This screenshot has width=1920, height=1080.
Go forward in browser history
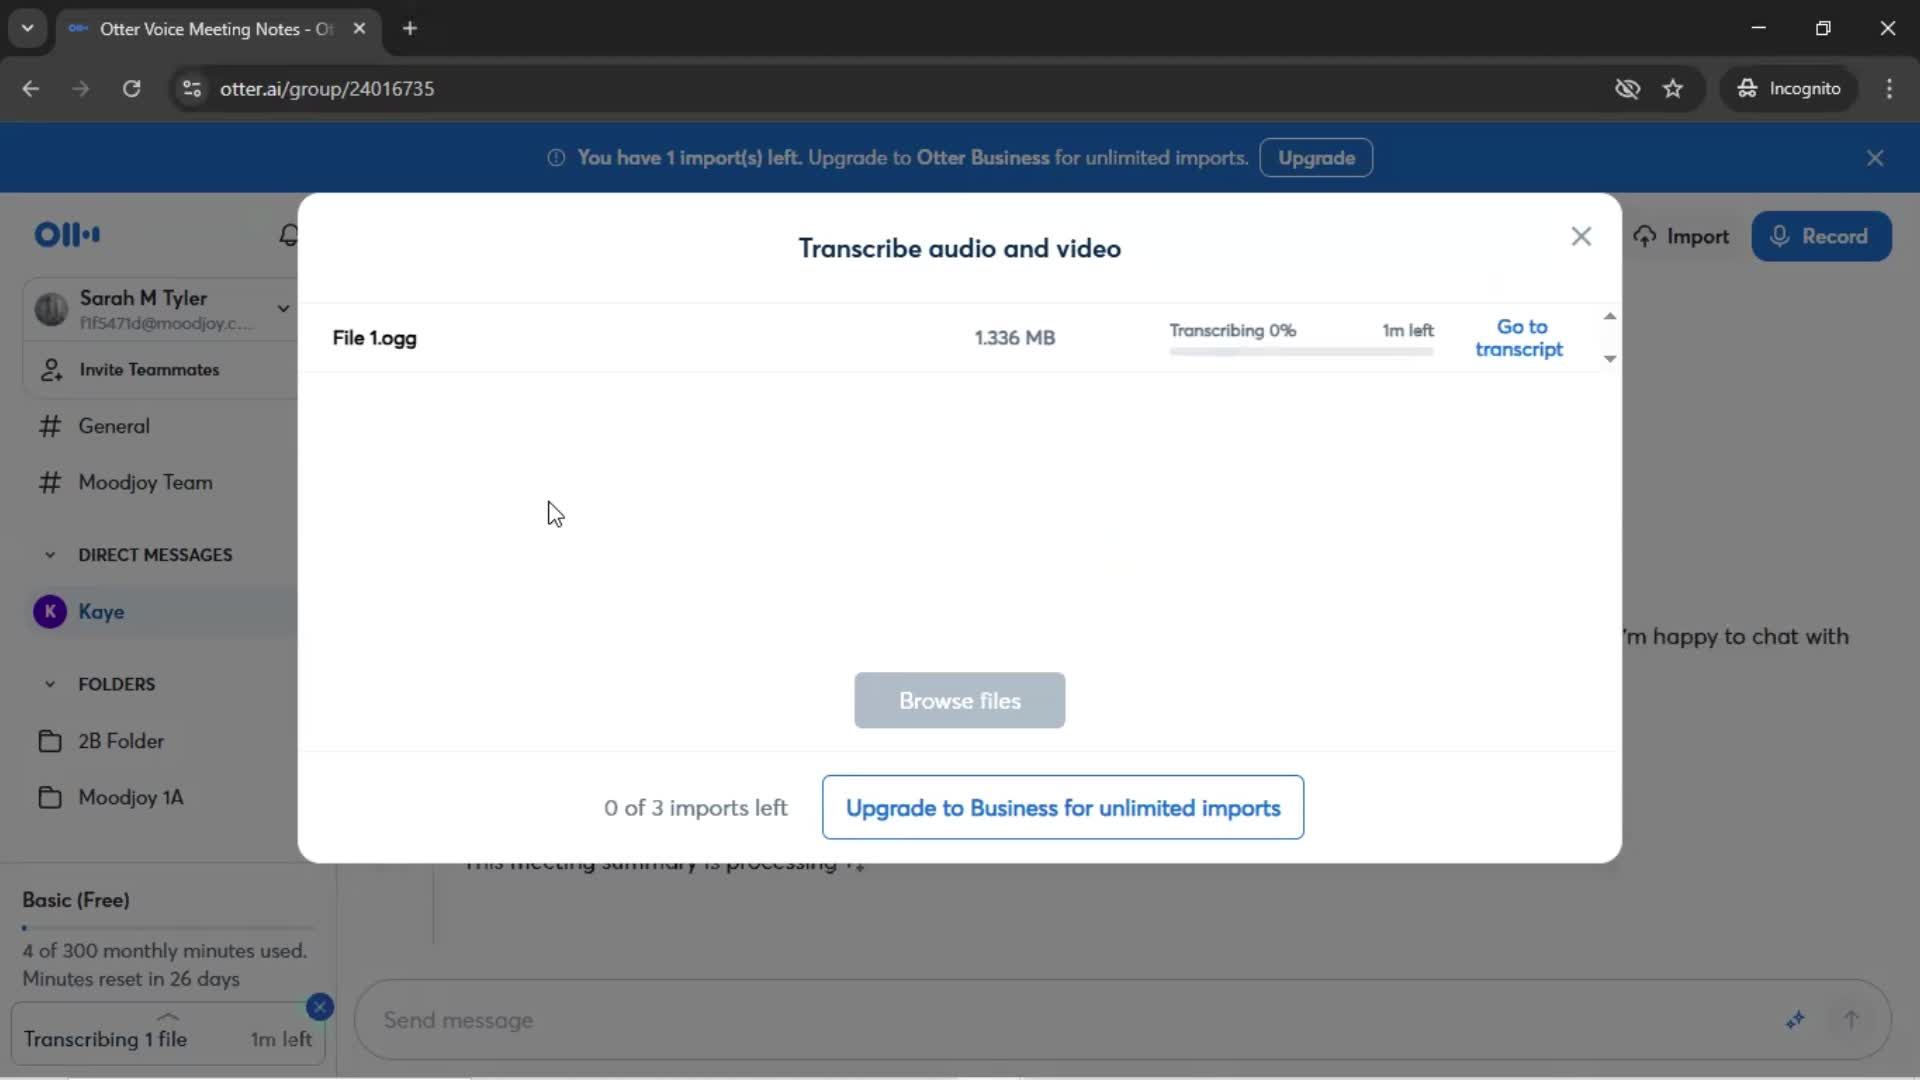point(81,89)
